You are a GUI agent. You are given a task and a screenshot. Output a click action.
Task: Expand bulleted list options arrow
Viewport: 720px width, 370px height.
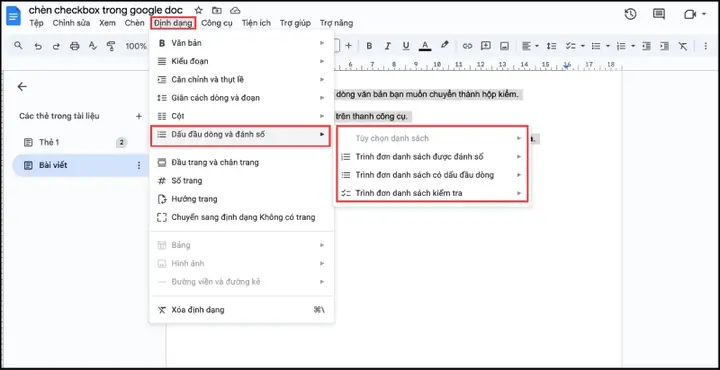coord(608,46)
